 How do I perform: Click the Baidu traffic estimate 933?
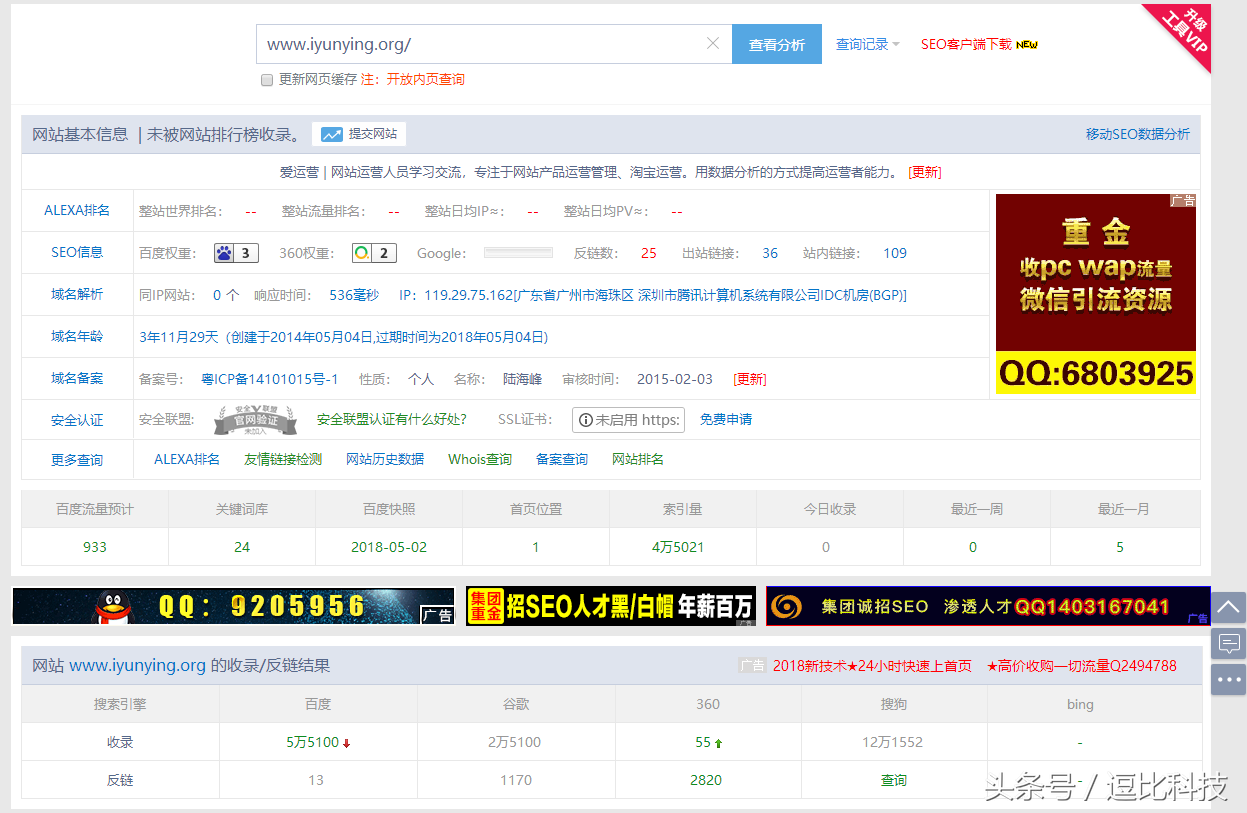(95, 547)
